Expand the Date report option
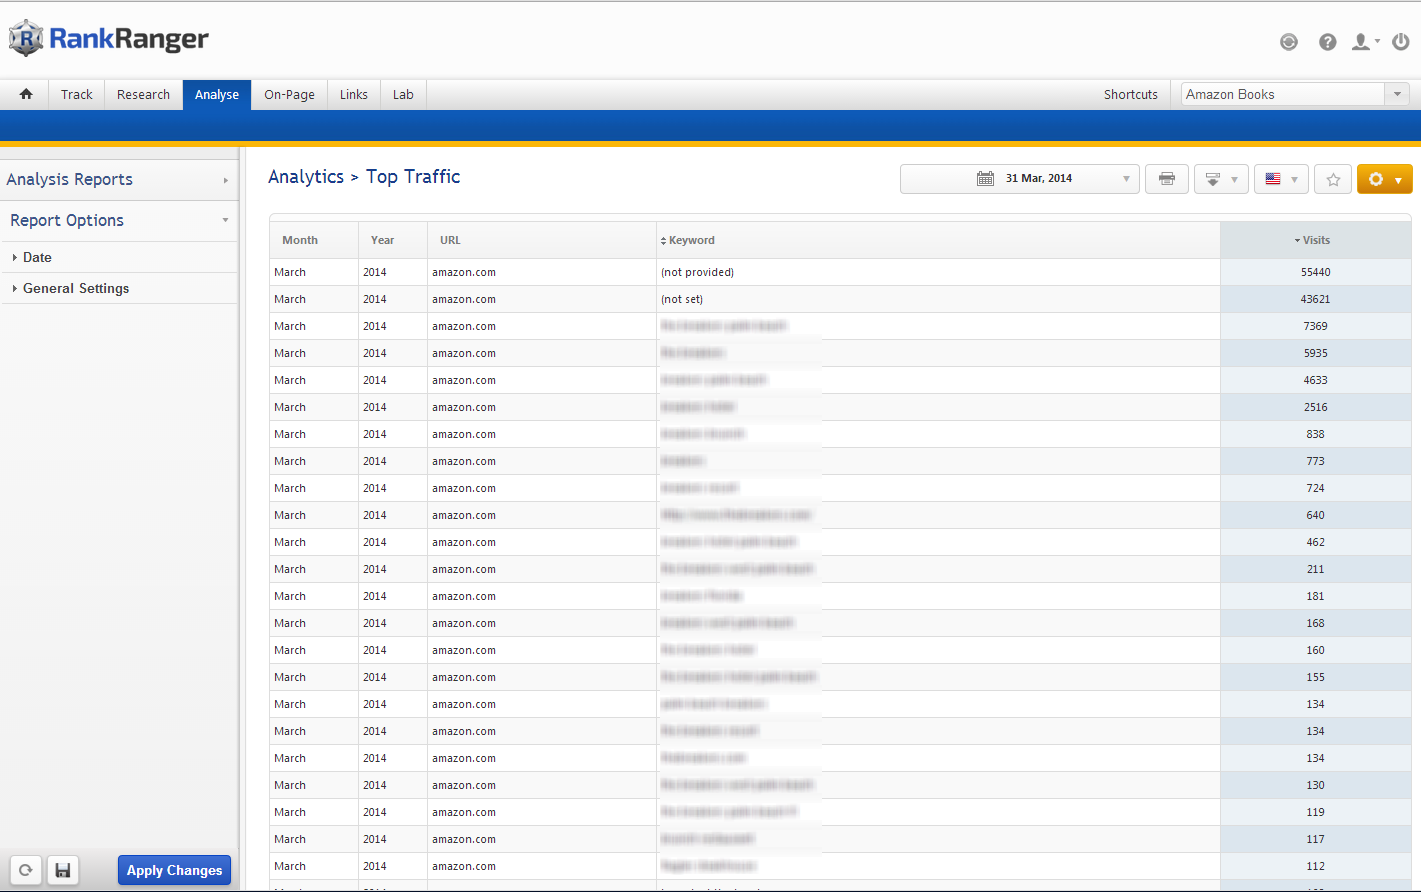This screenshot has height=892, width=1421. 37,257
